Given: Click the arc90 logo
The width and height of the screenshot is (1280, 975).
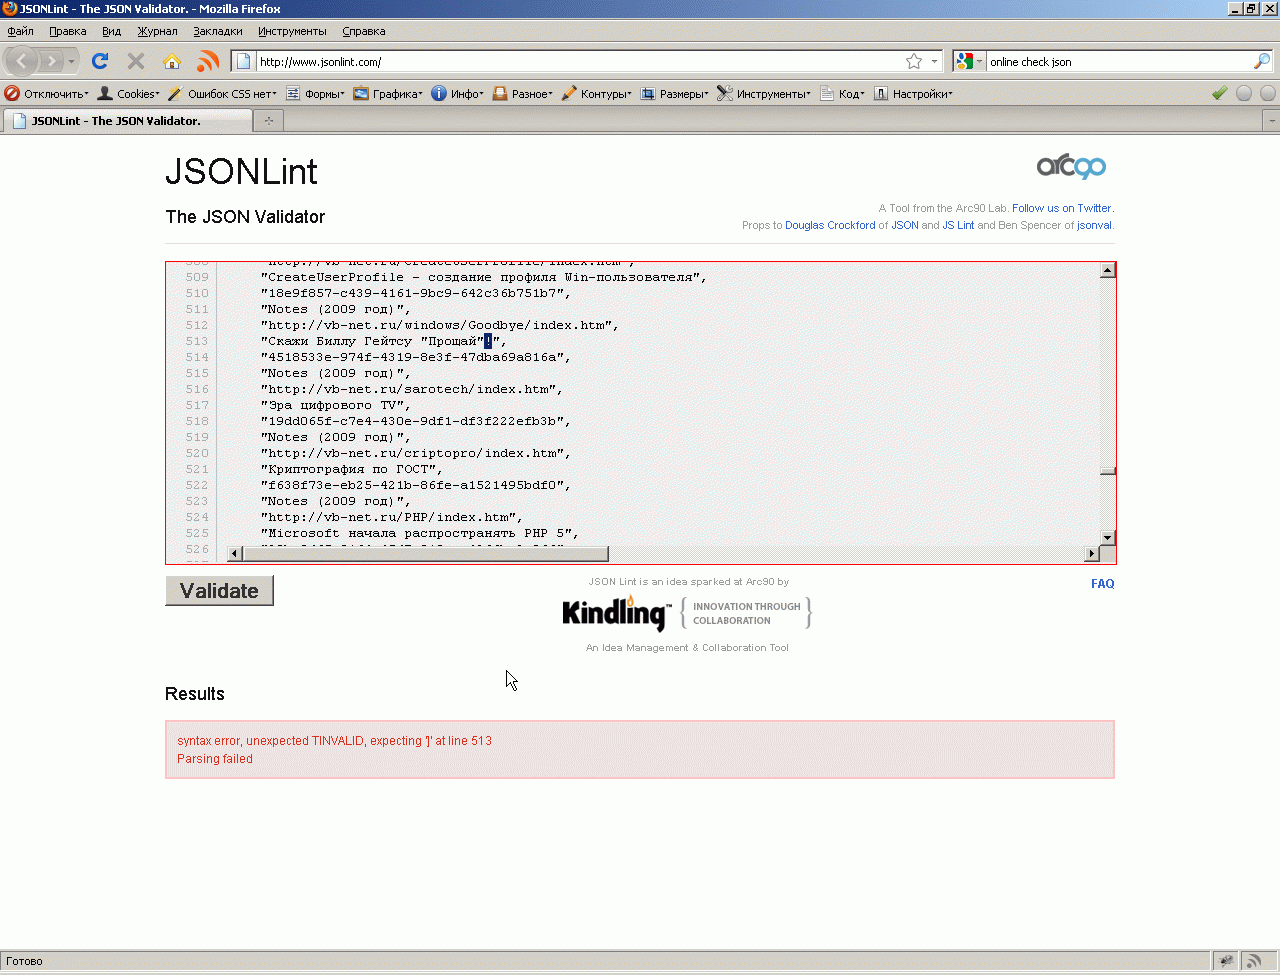Looking at the screenshot, I should click(1071, 166).
